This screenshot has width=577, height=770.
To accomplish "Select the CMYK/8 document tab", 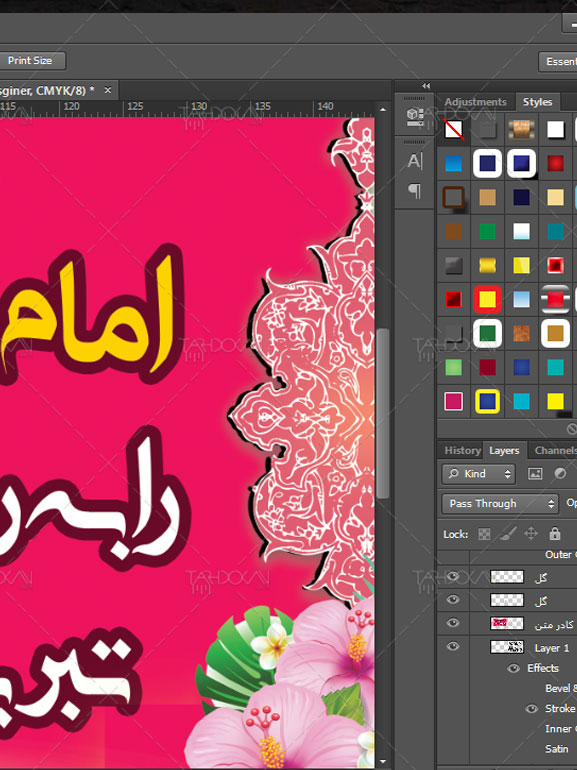I will coord(47,91).
